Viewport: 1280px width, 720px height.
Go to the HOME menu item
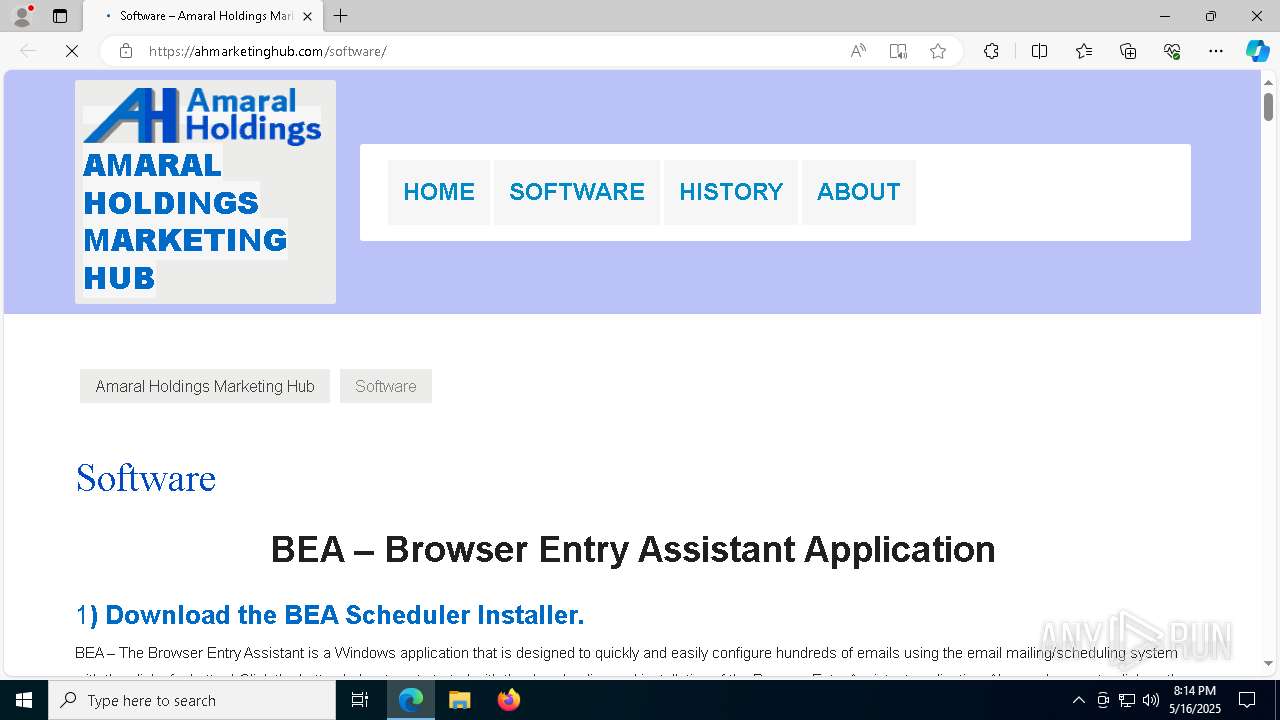(439, 192)
